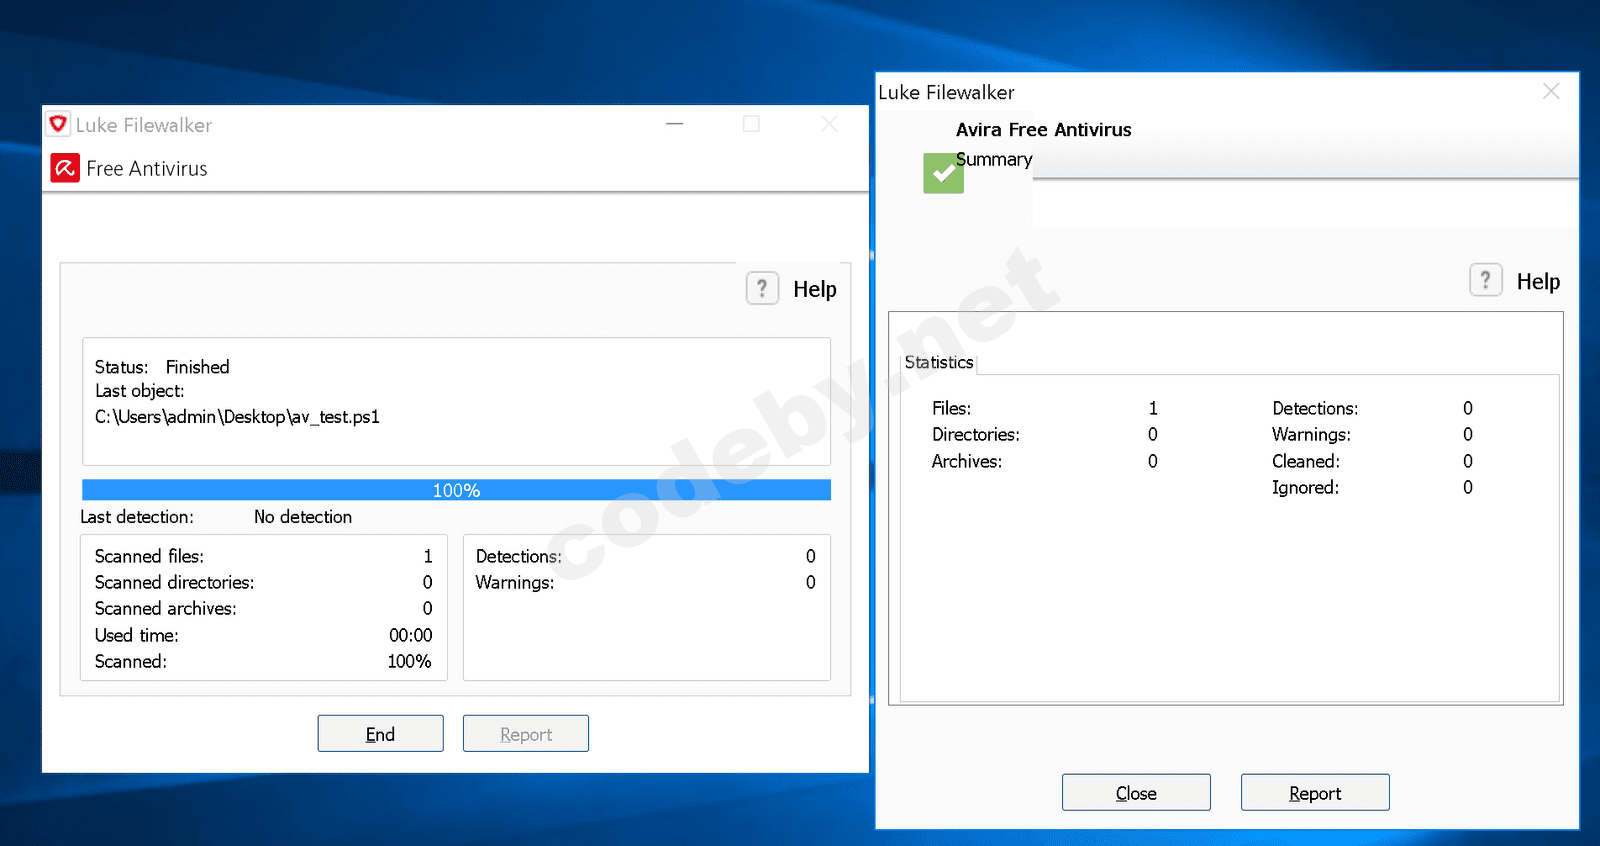Open Help text in the scan window

(x=815, y=289)
